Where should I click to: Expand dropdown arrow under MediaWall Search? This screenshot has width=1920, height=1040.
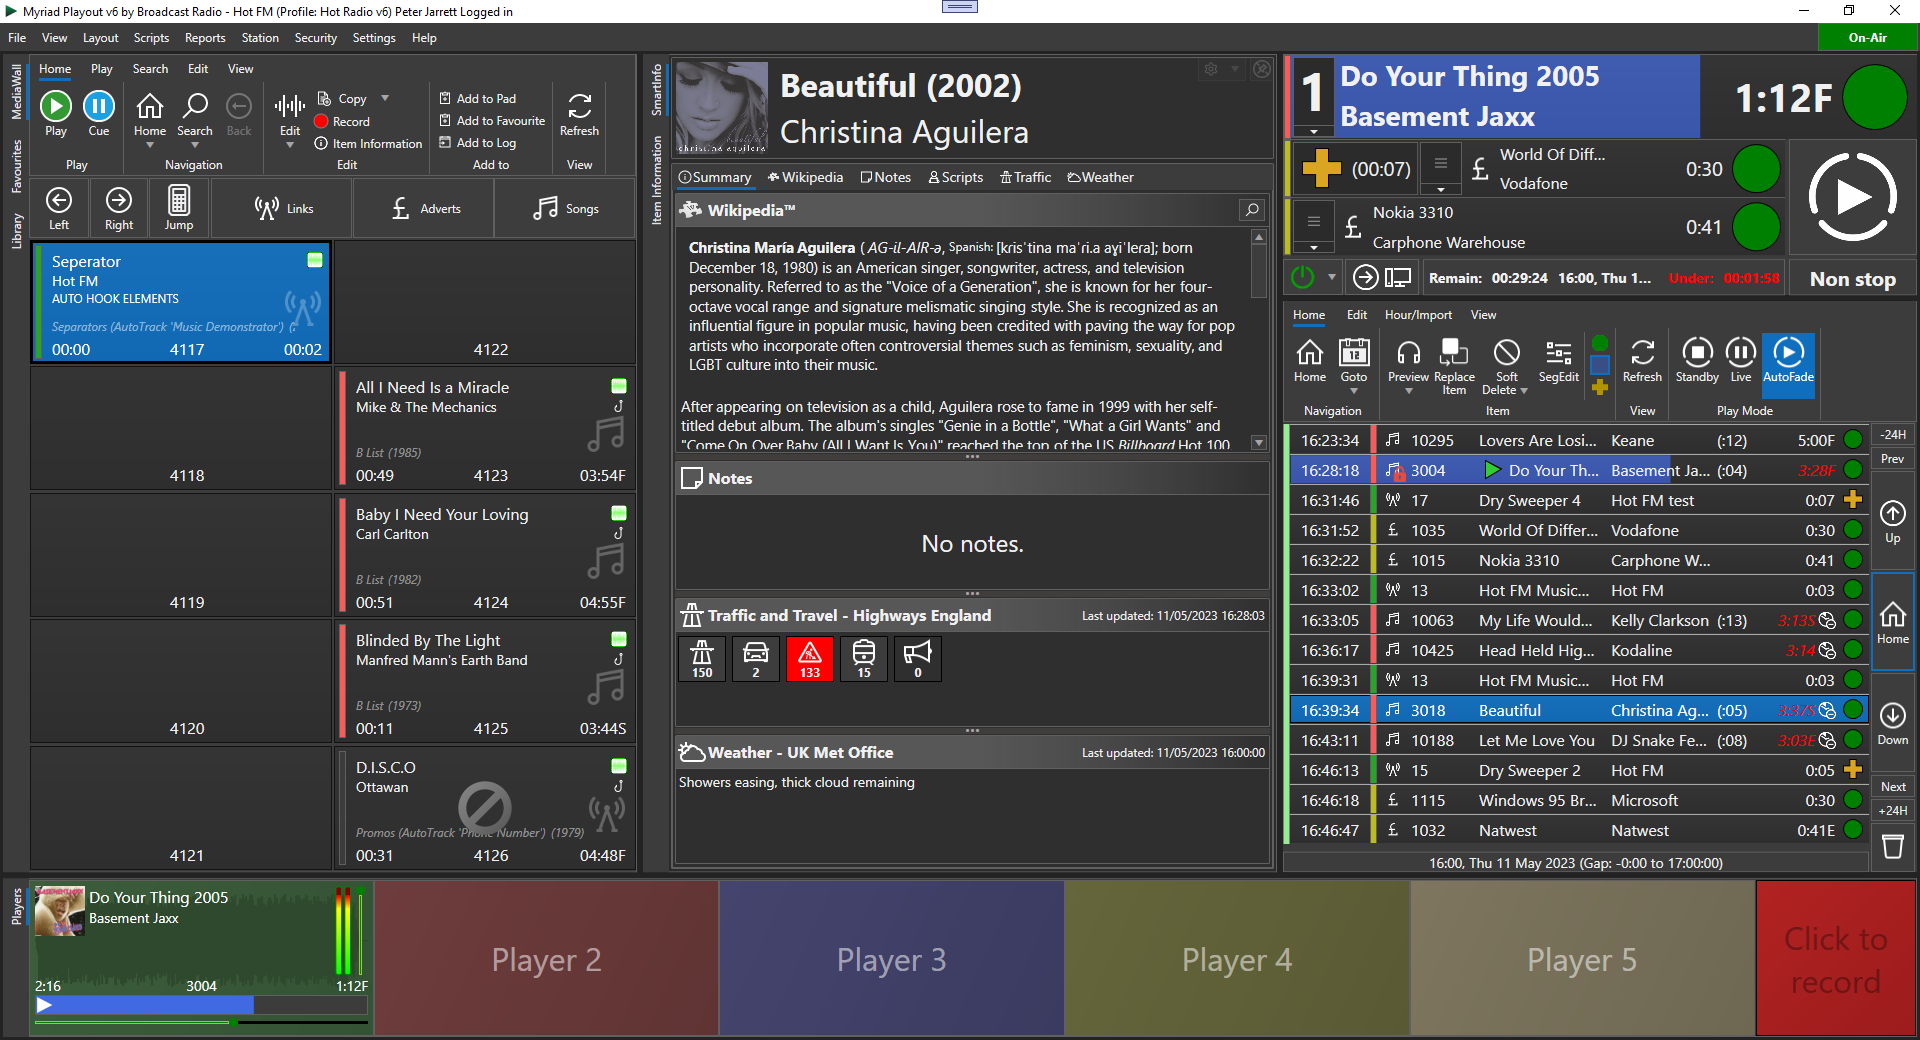[x=195, y=145]
